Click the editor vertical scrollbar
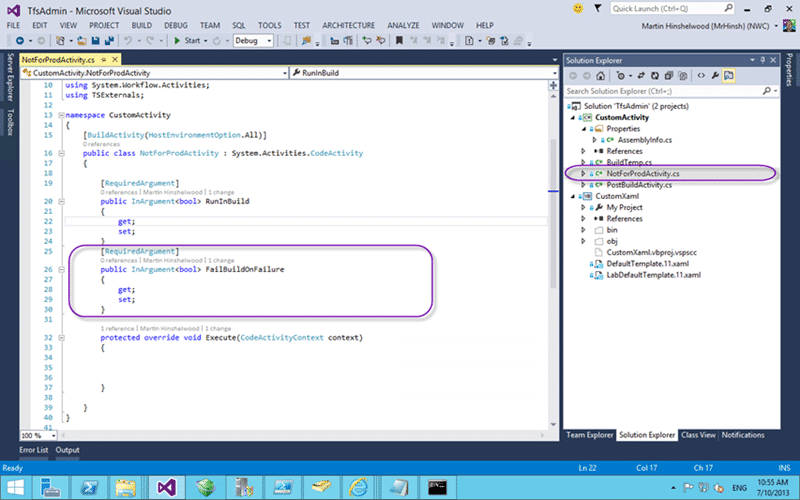This screenshot has height=500, width=800. click(554, 214)
